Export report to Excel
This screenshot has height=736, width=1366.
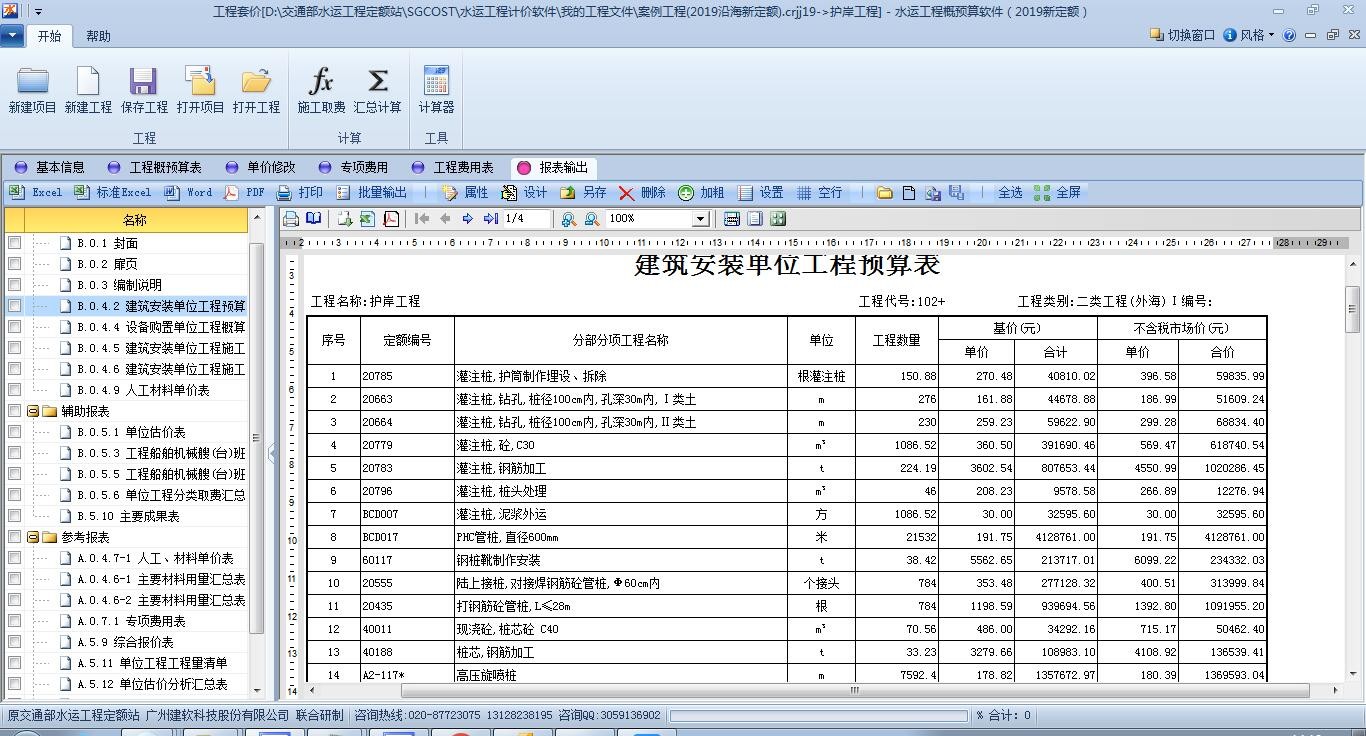36,192
